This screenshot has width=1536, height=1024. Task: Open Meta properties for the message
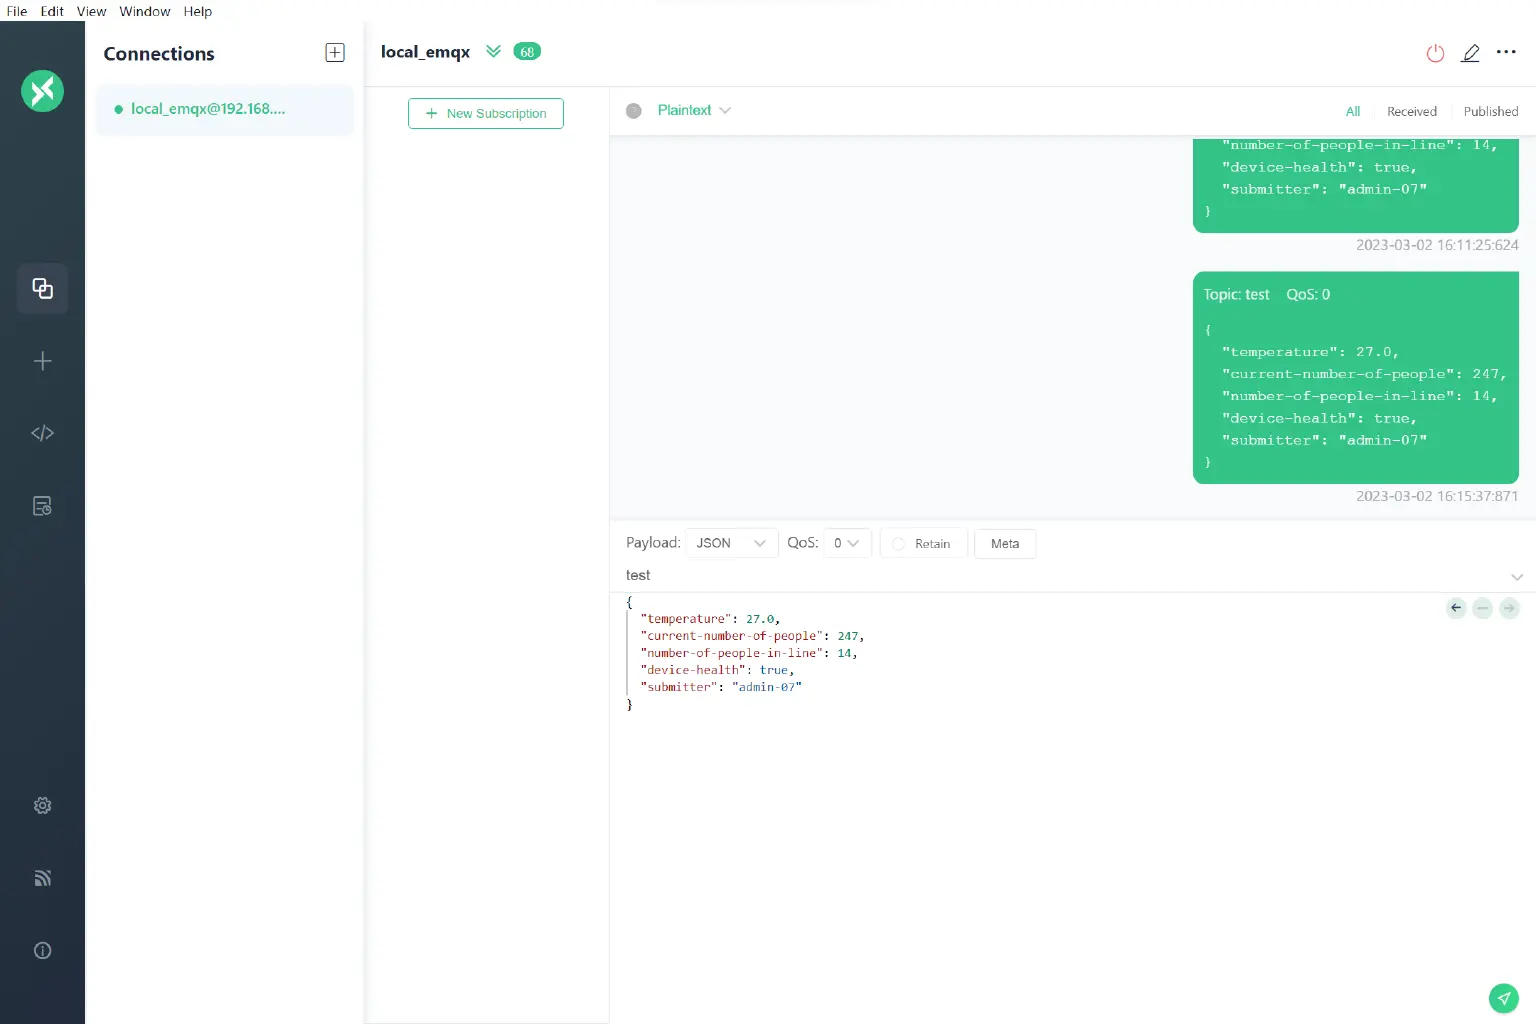pyautogui.click(x=1004, y=543)
